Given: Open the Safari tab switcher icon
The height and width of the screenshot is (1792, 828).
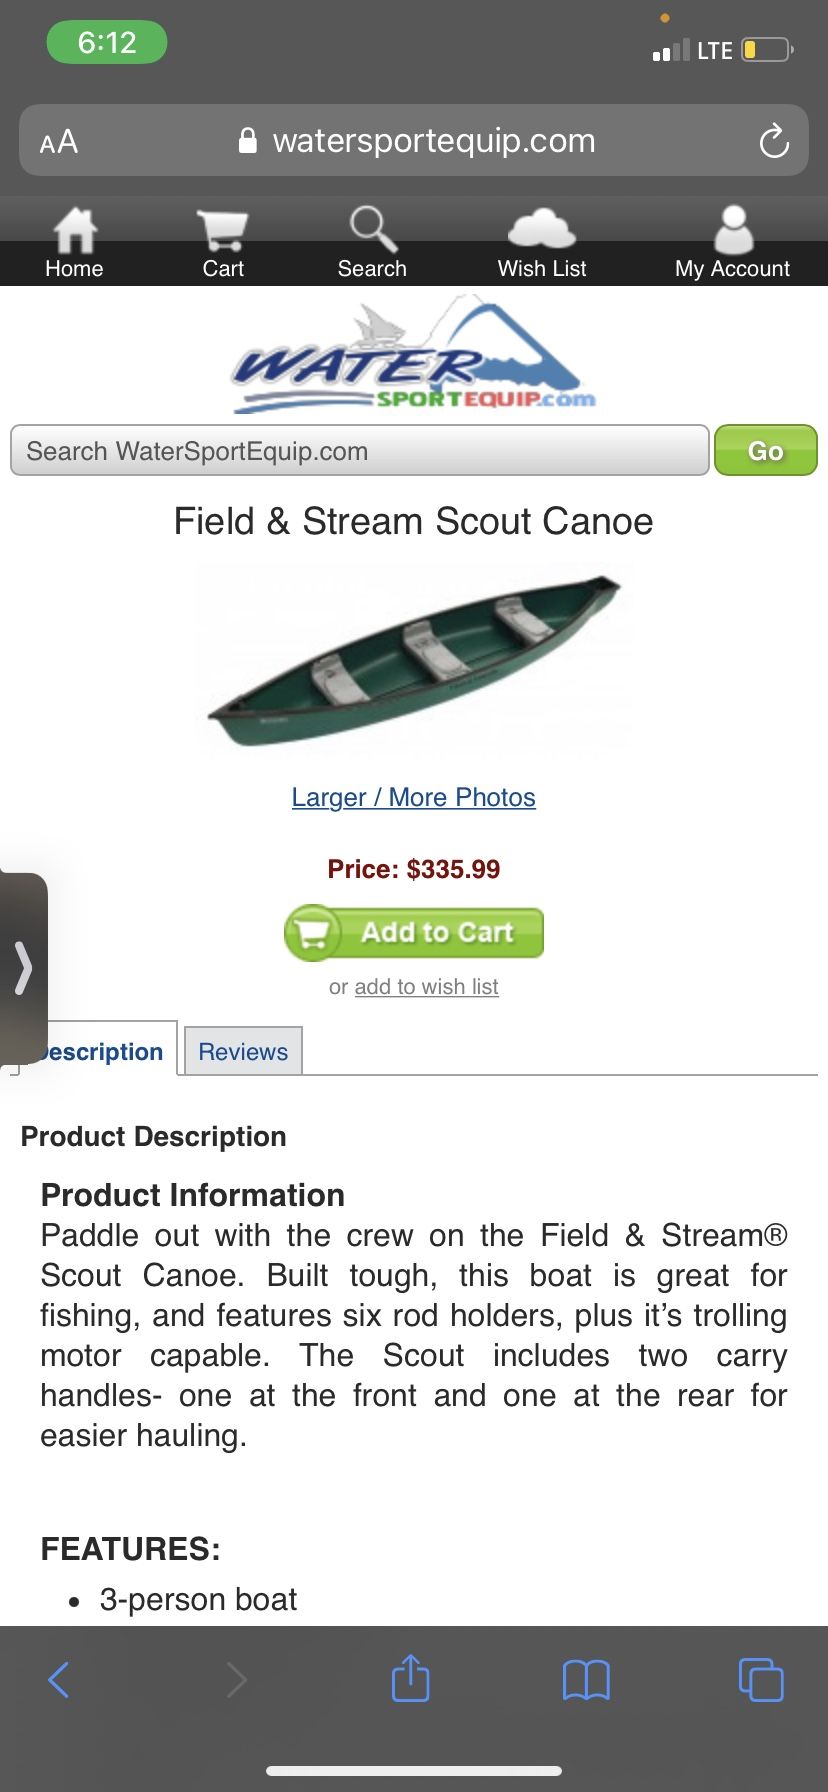Looking at the screenshot, I should click(760, 1679).
